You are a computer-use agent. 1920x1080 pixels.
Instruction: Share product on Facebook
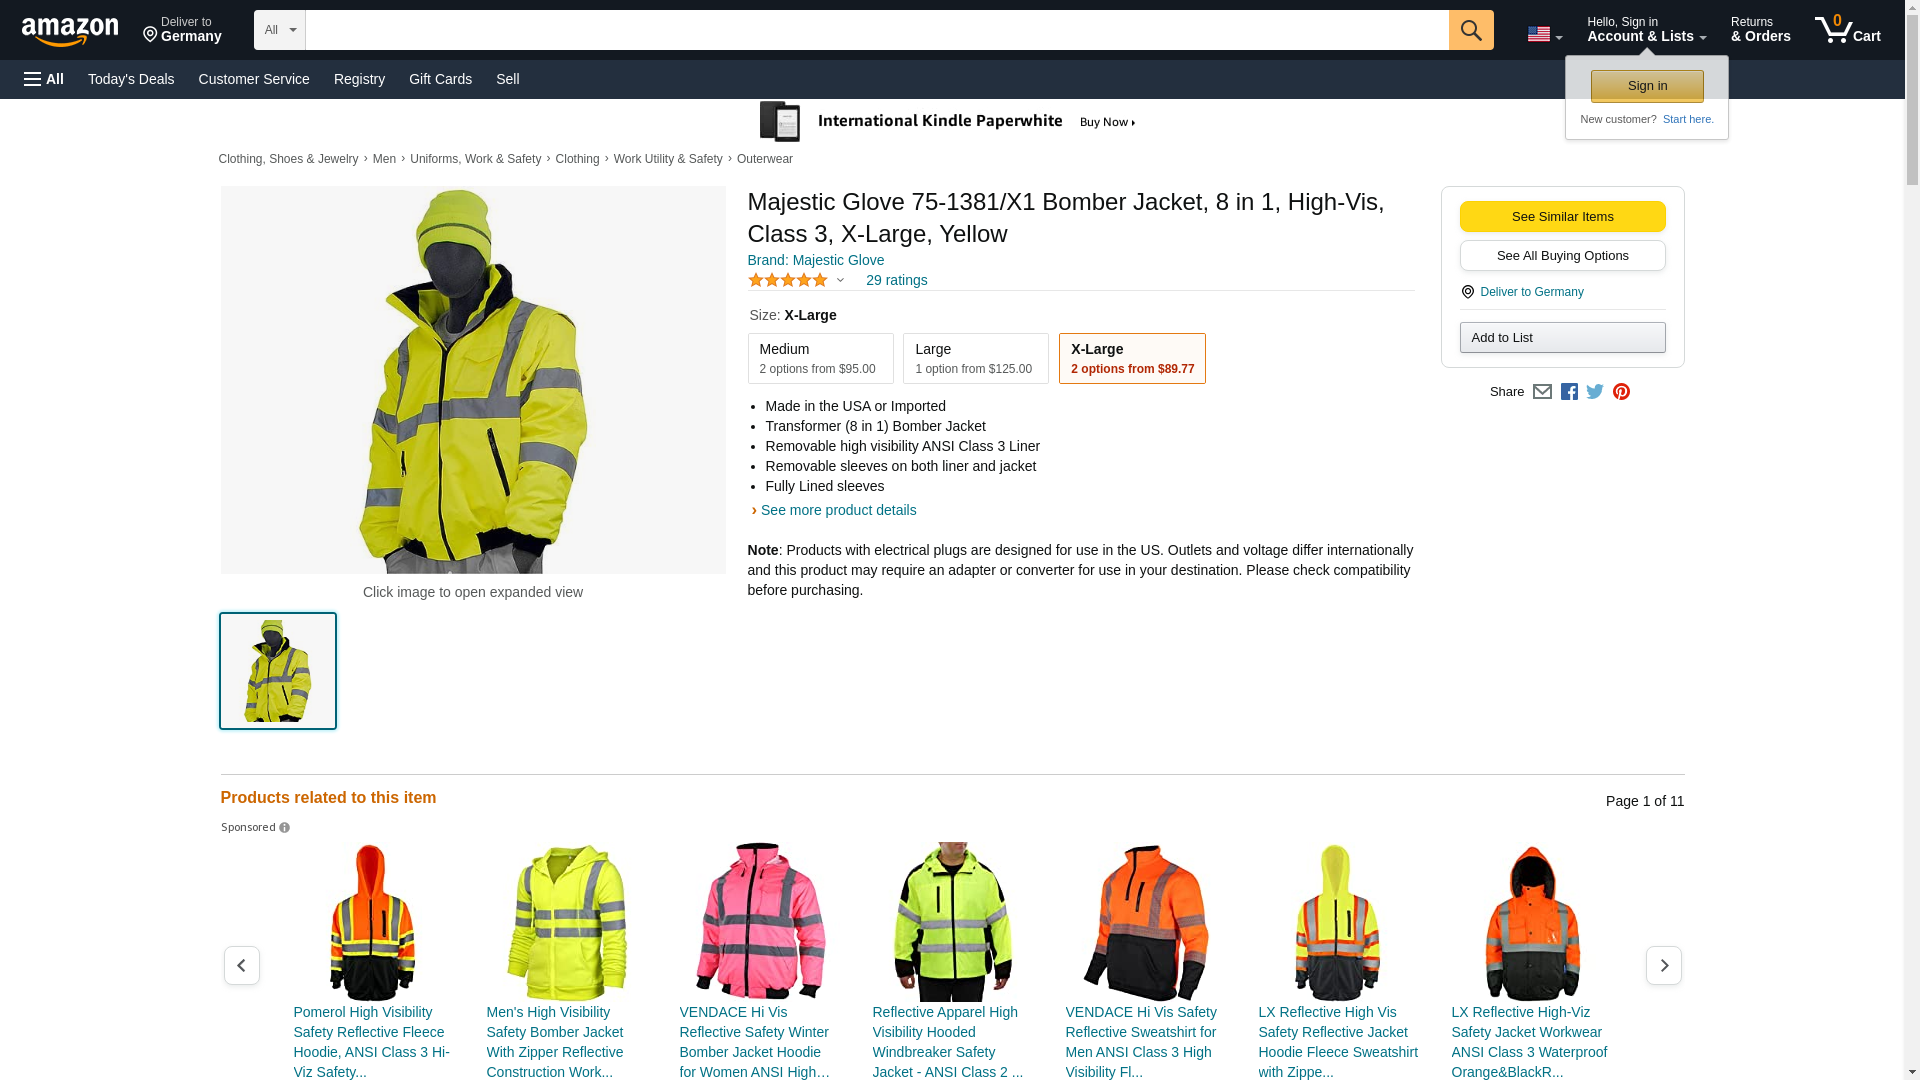(x=1569, y=392)
